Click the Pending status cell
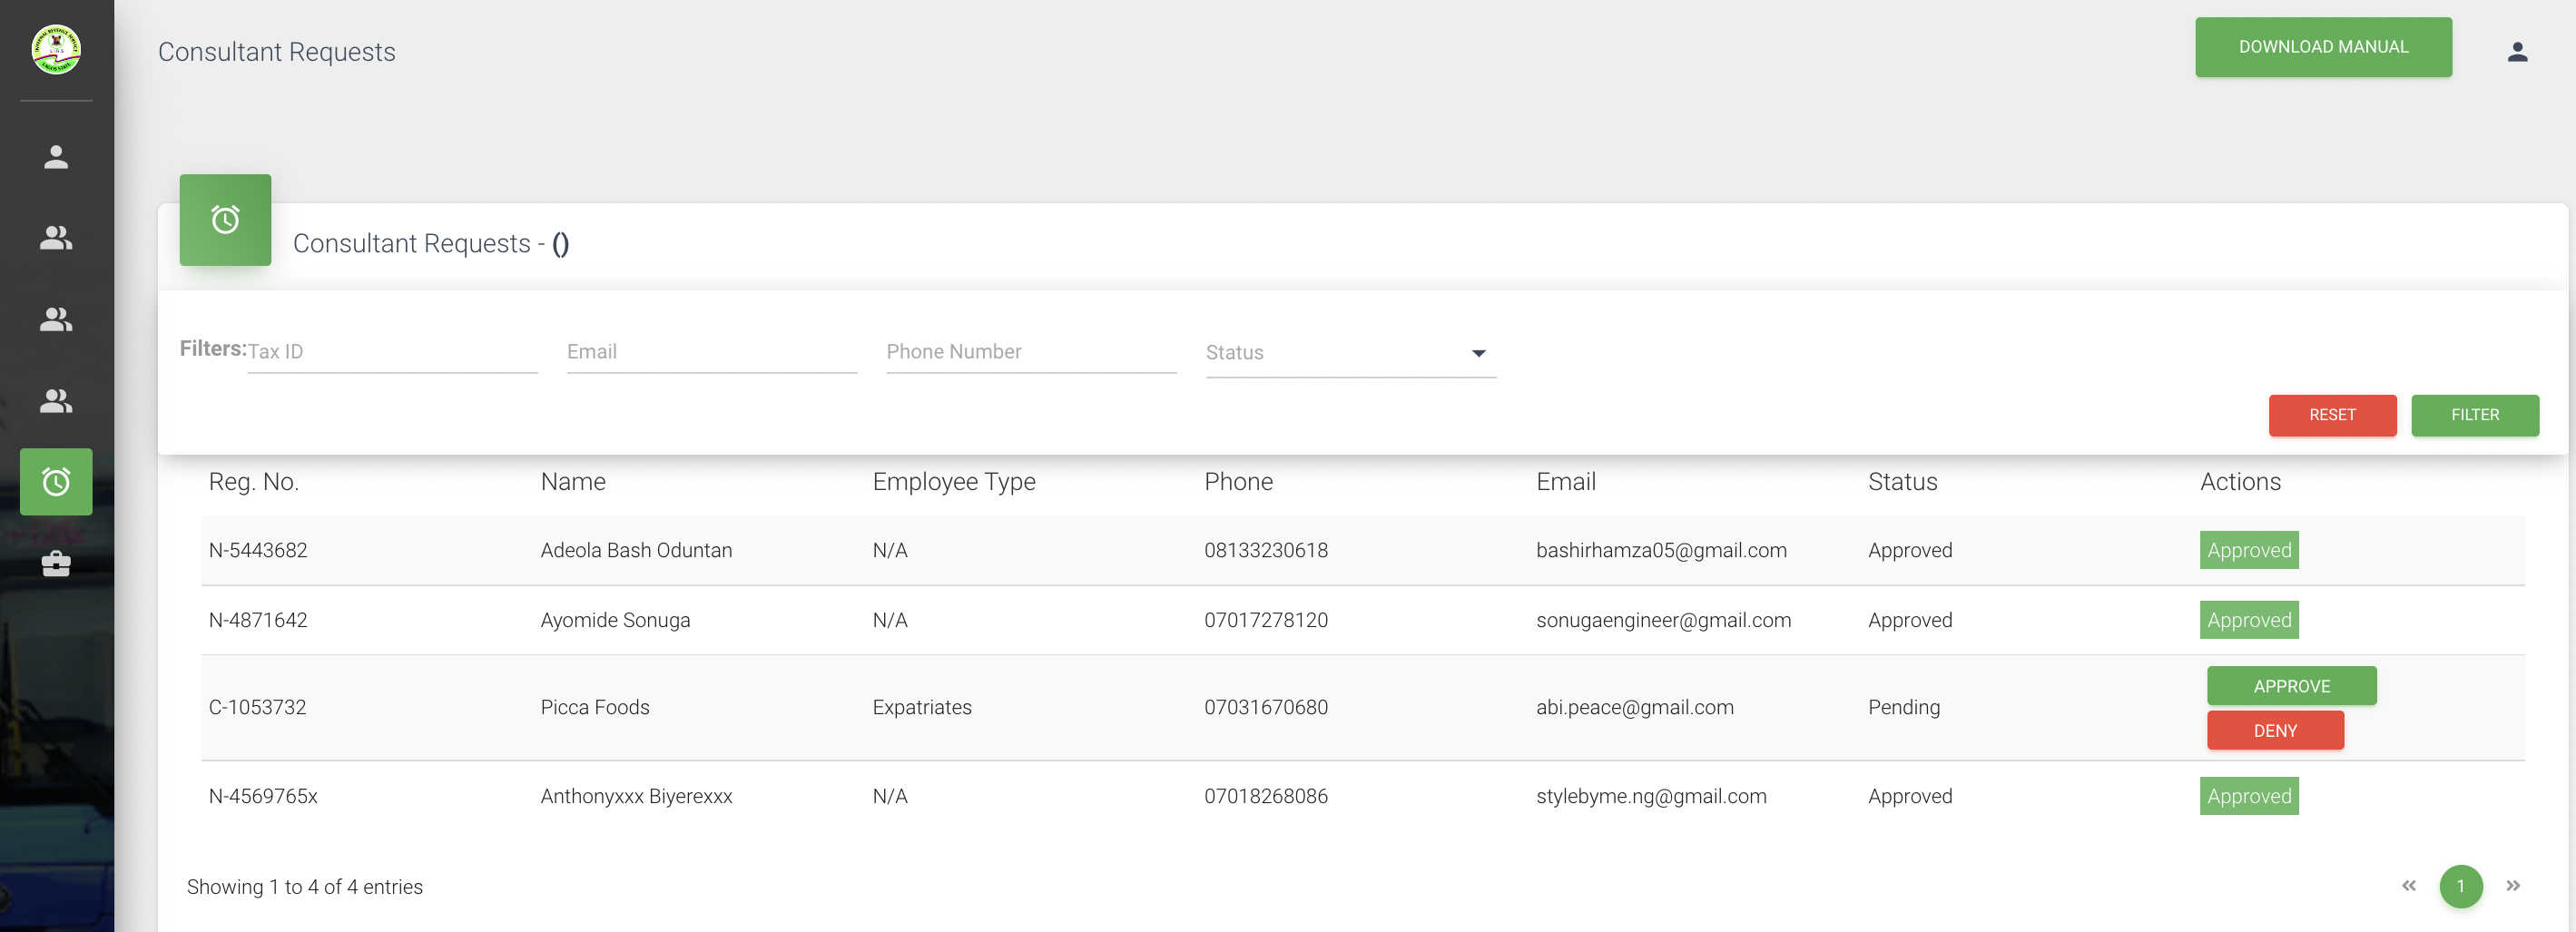Viewport: 2576px width, 932px height. tap(1904, 707)
